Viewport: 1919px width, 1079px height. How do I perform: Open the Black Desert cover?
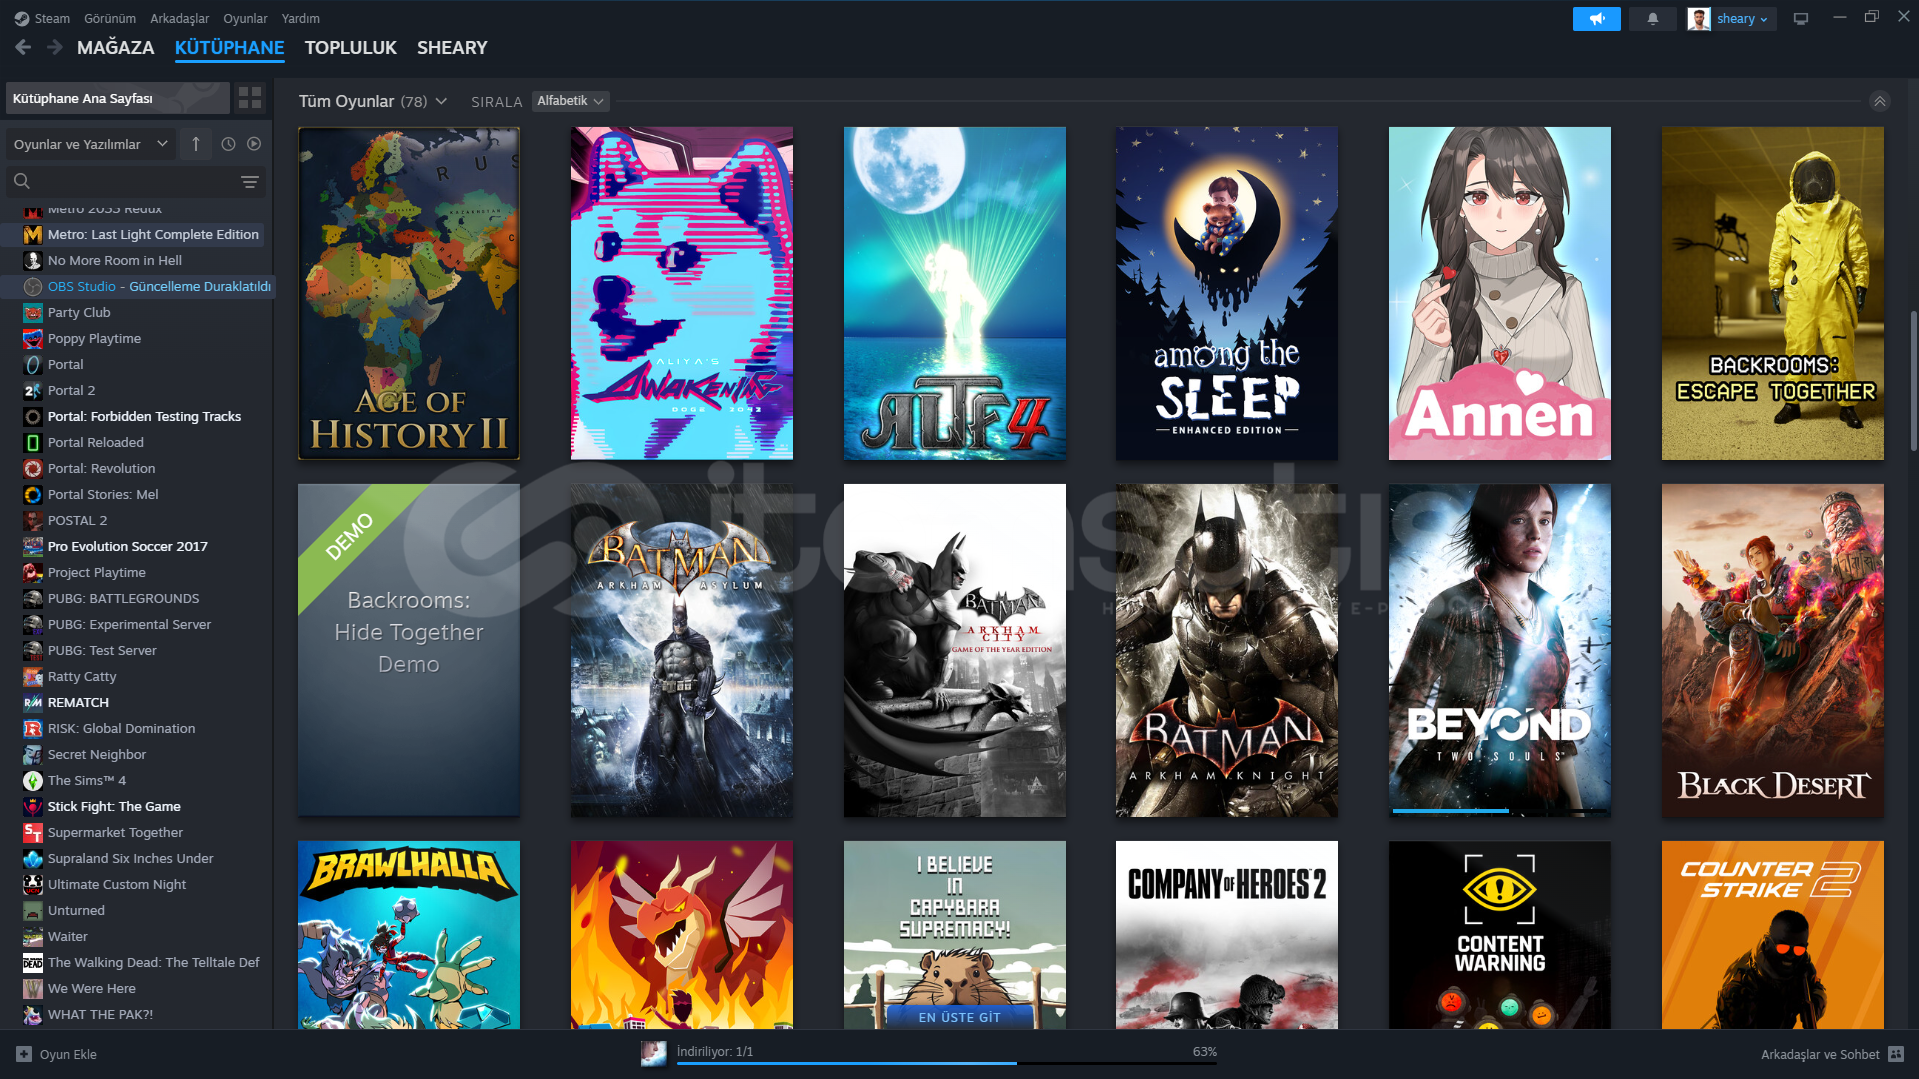(1772, 650)
